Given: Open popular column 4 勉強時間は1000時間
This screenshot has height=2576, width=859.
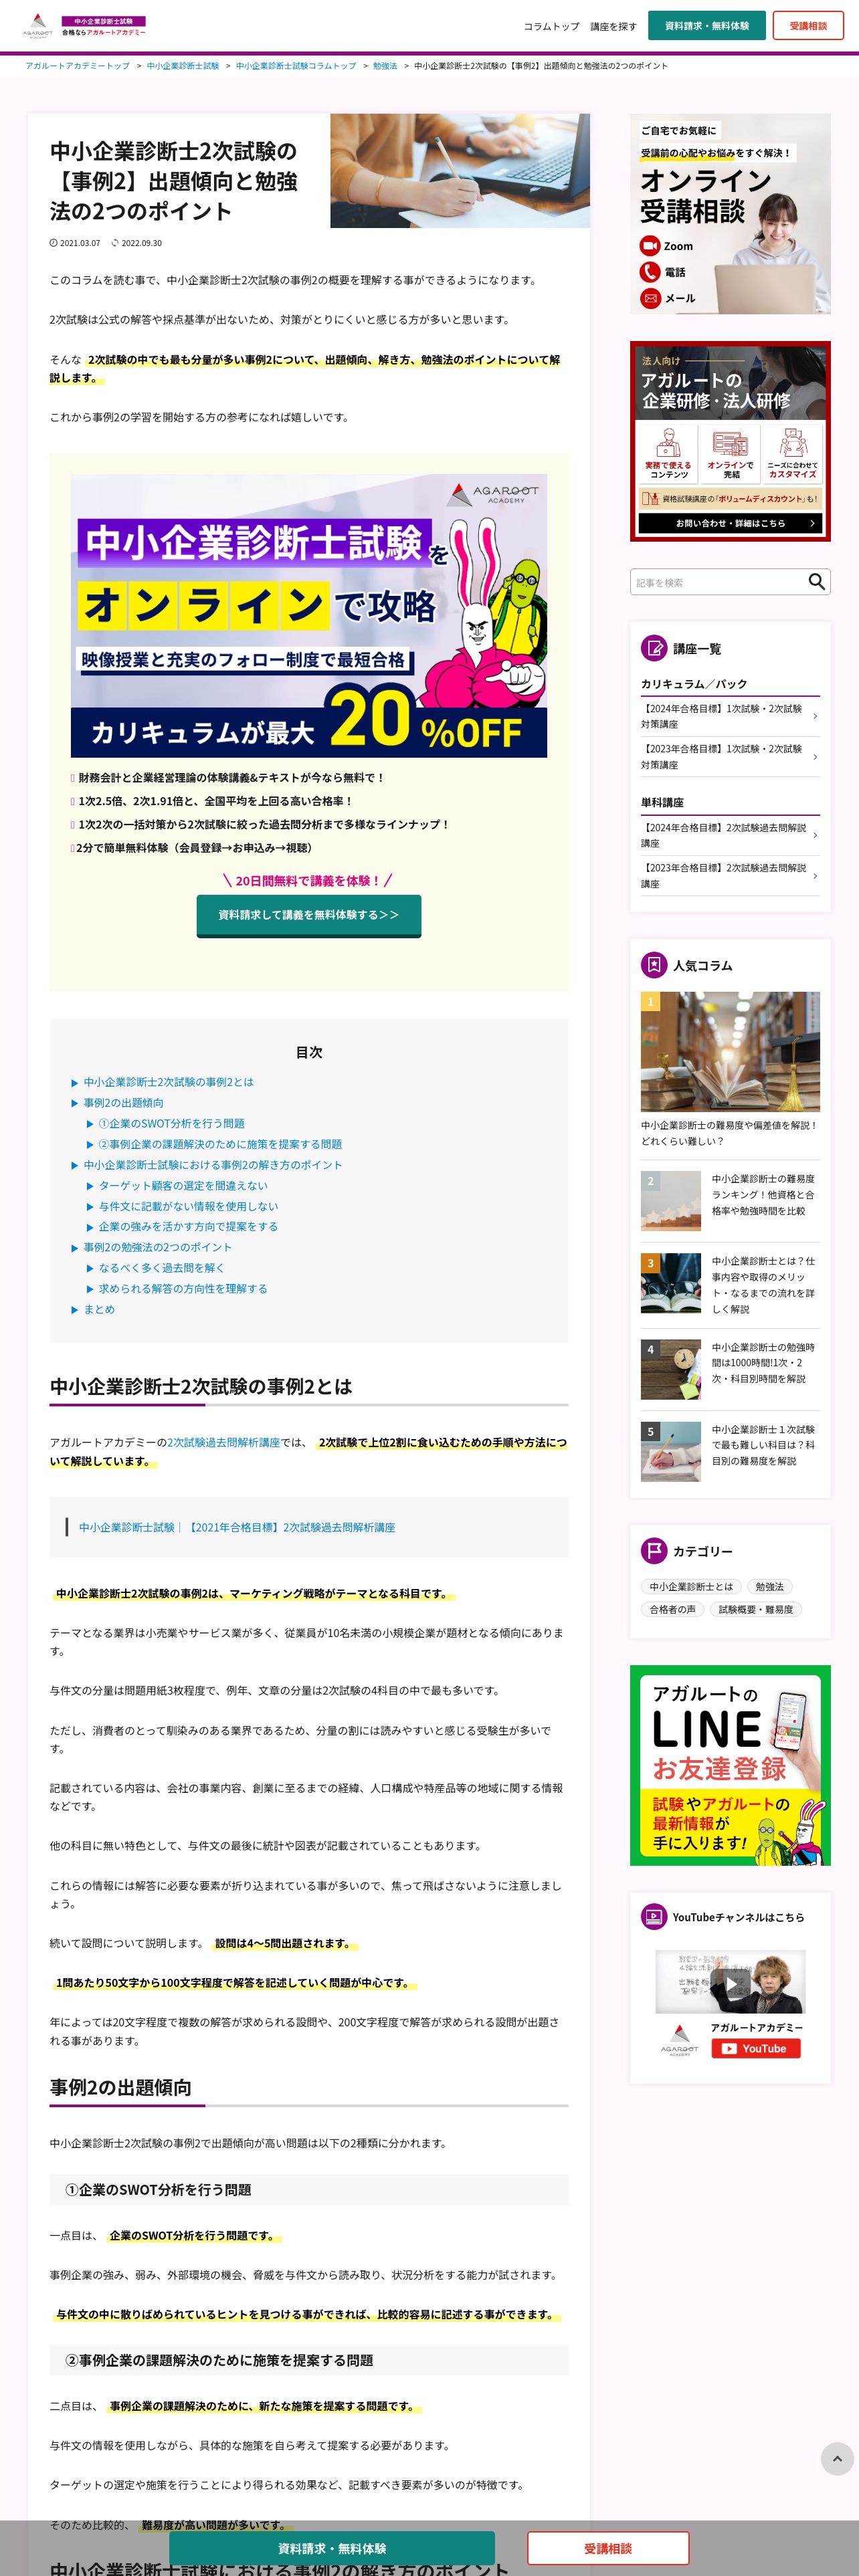Looking at the screenshot, I should coord(730,1368).
